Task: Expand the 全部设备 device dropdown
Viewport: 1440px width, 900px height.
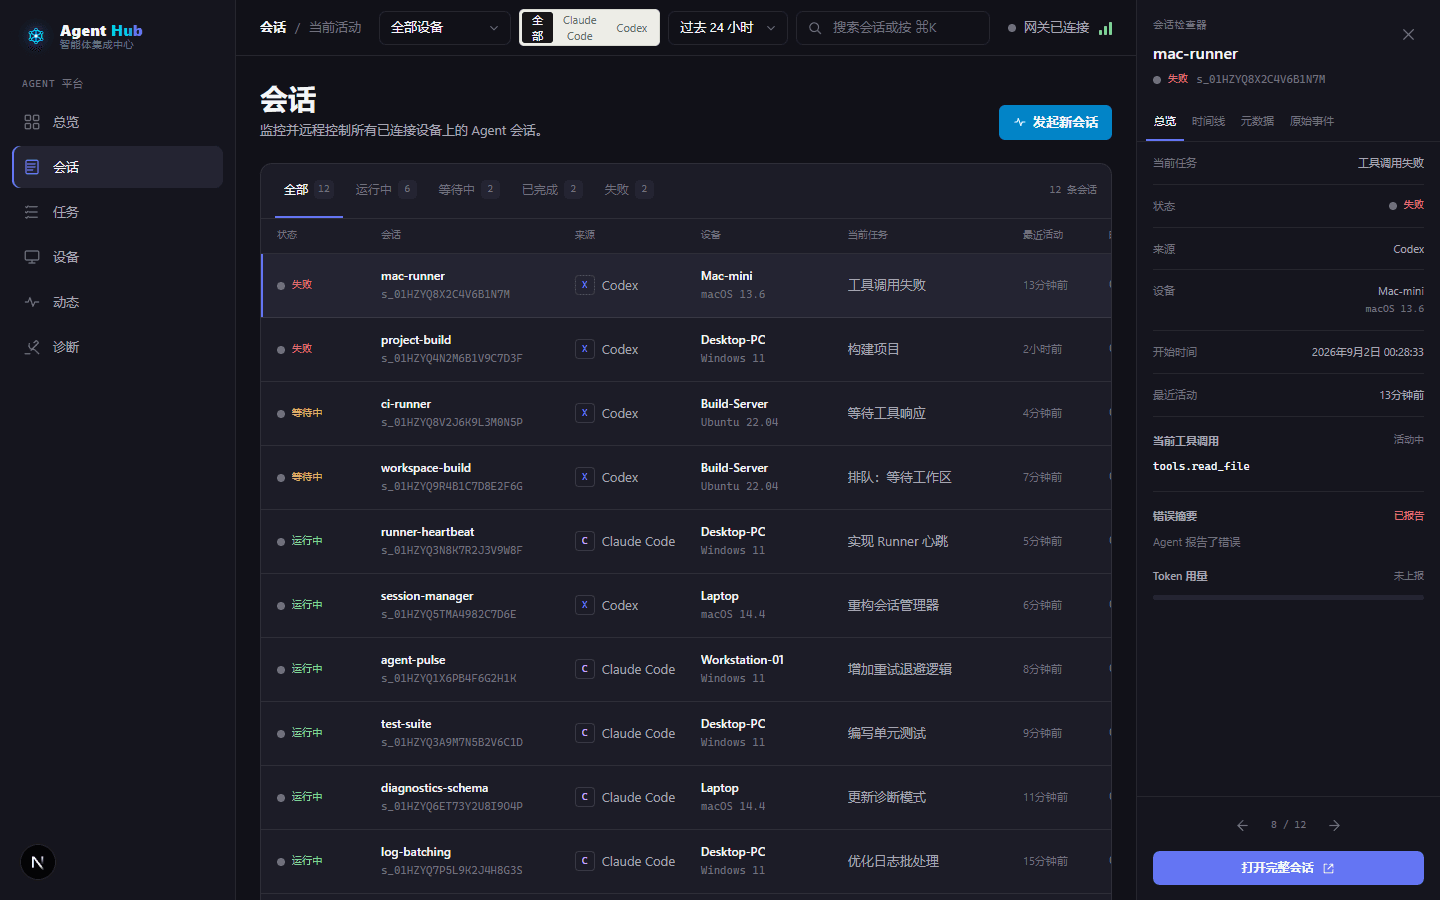Action: pos(445,28)
